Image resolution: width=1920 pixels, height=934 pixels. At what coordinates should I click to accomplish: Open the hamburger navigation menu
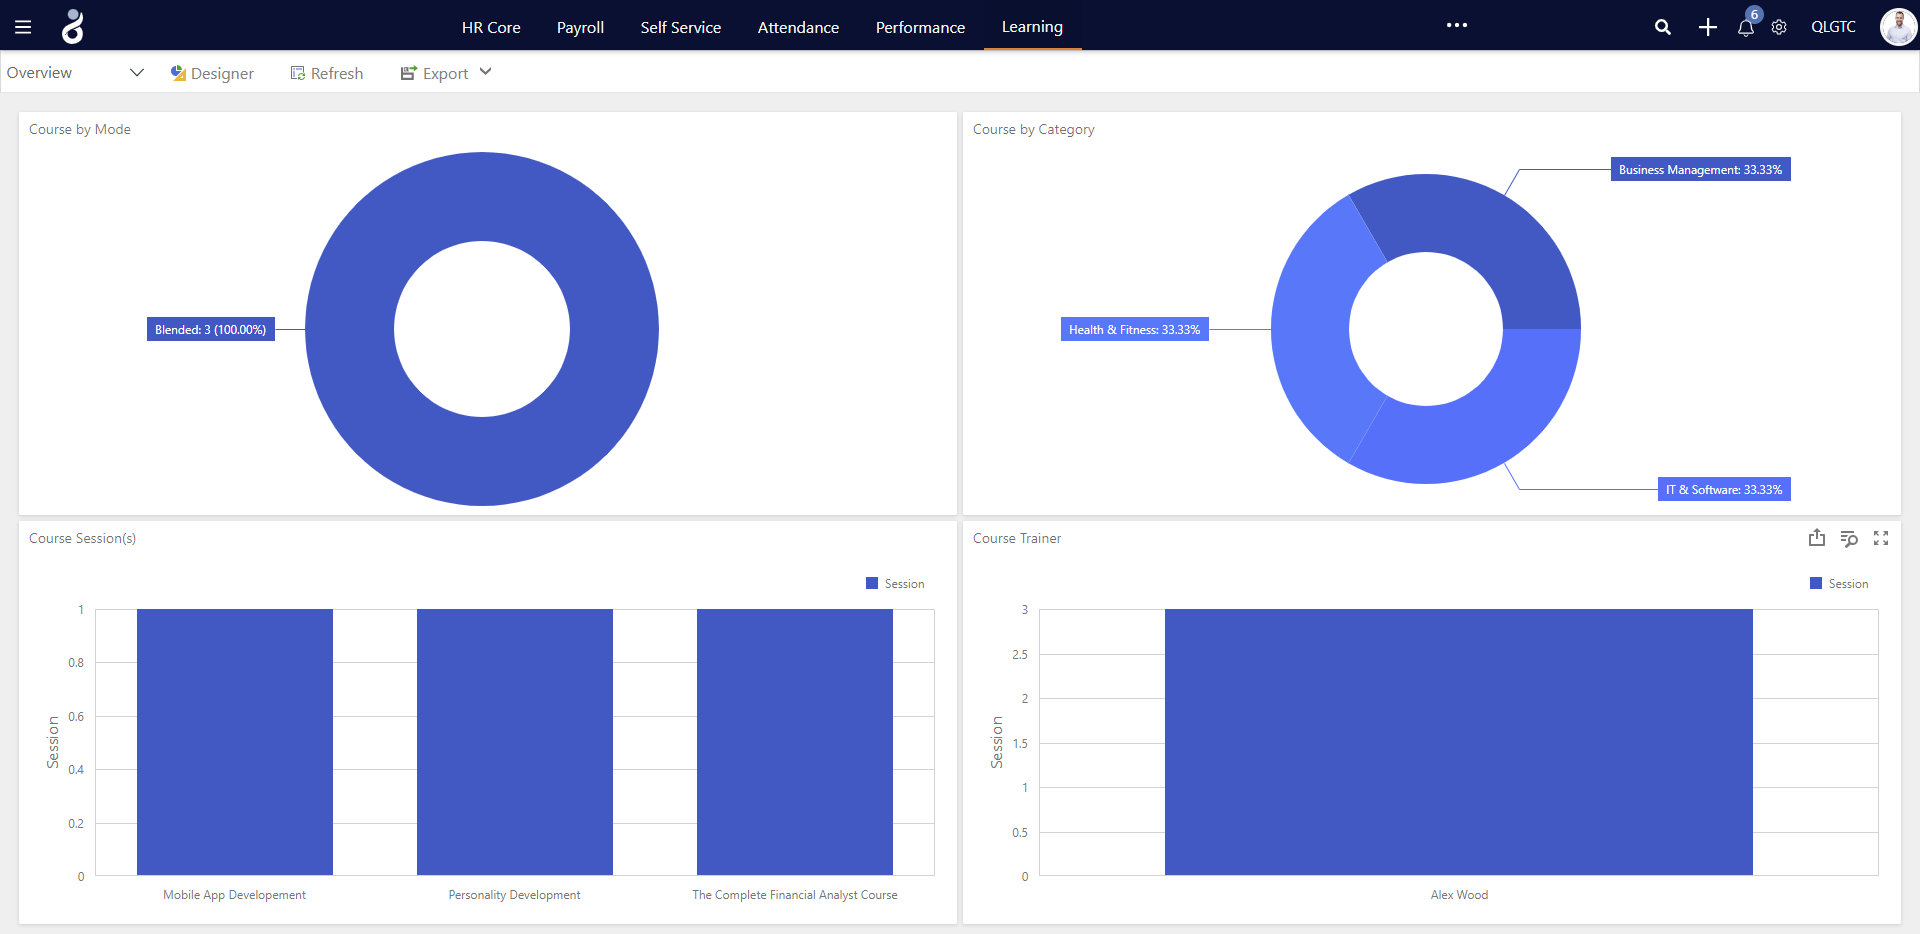pos(22,26)
